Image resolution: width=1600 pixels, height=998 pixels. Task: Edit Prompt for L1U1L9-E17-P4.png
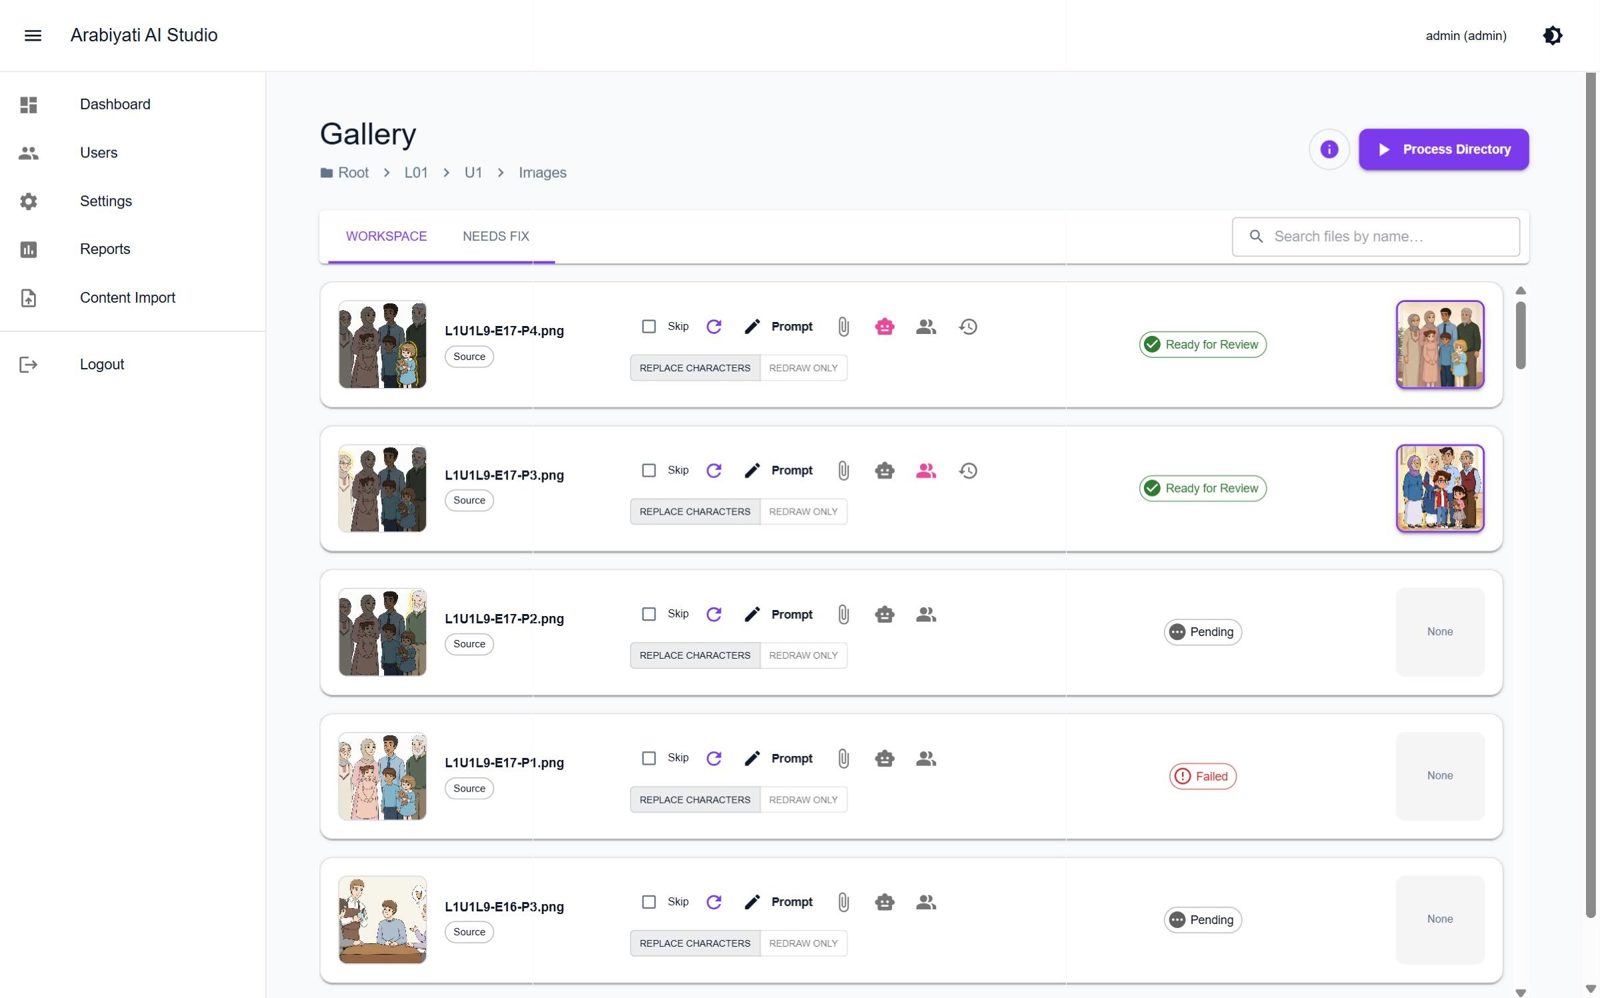[x=779, y=327]
